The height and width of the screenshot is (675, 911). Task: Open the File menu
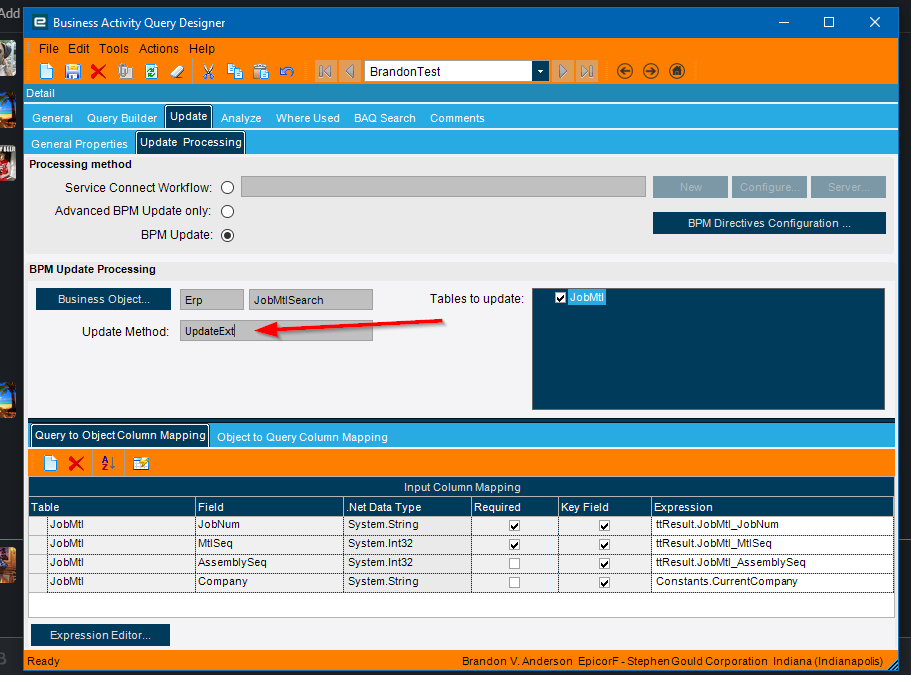tap(49, 49)
